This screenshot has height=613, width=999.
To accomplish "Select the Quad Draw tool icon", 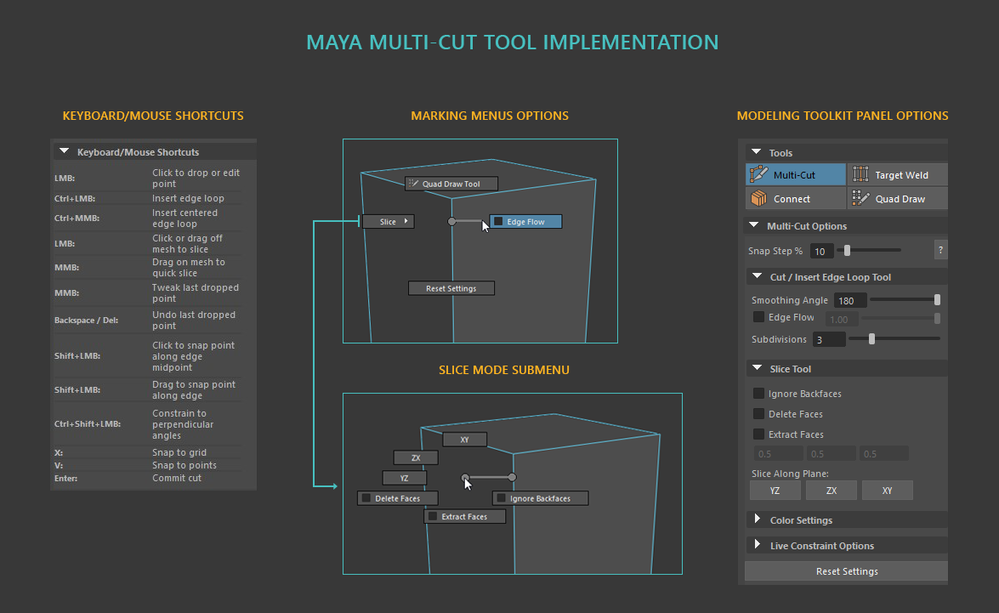I will click(861, 199).
